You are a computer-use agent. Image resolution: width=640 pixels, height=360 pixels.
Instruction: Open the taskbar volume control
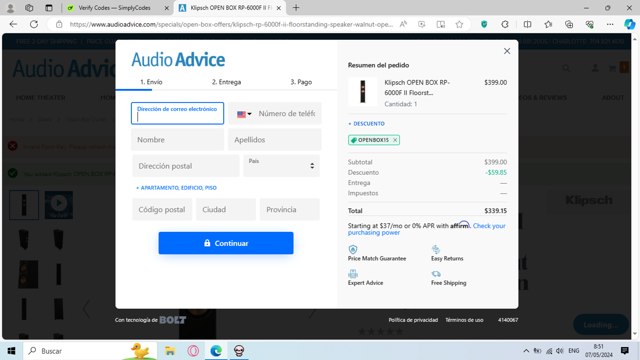560,351
